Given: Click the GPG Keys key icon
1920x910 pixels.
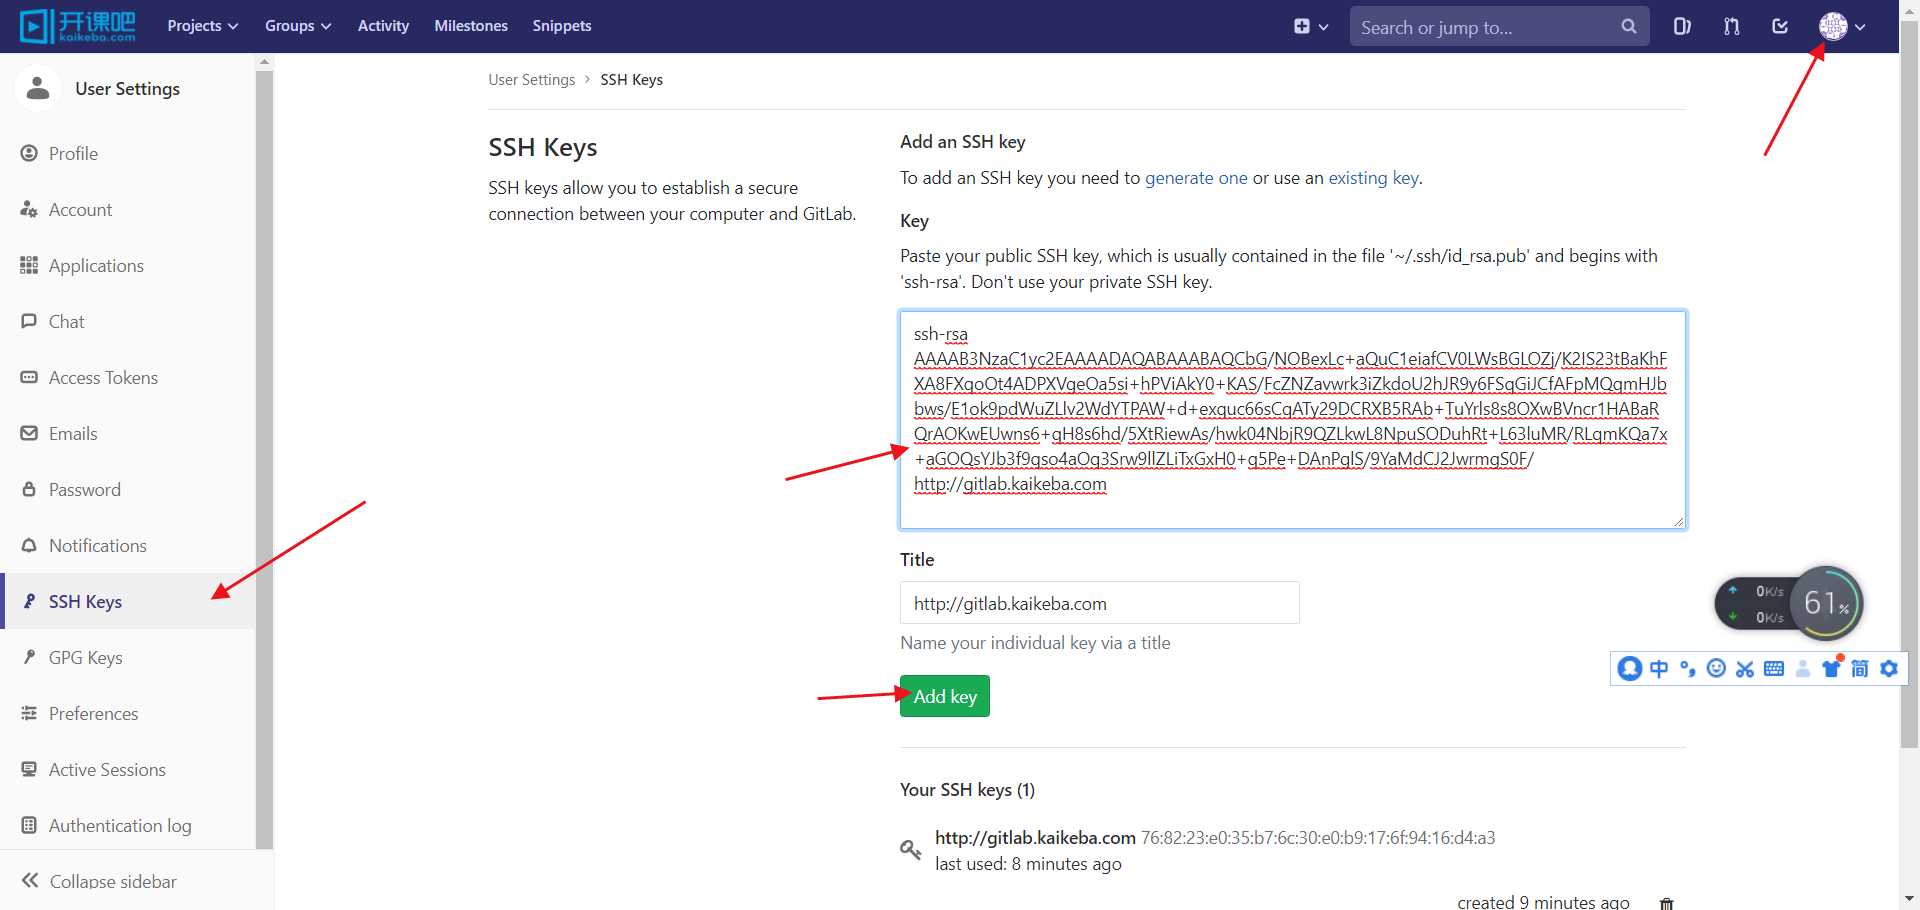Looking at the screenshot, I should pos(29,657).
